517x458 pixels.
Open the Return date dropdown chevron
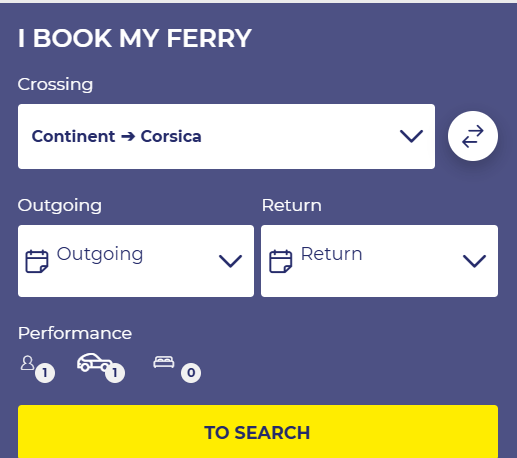(474, 261)
